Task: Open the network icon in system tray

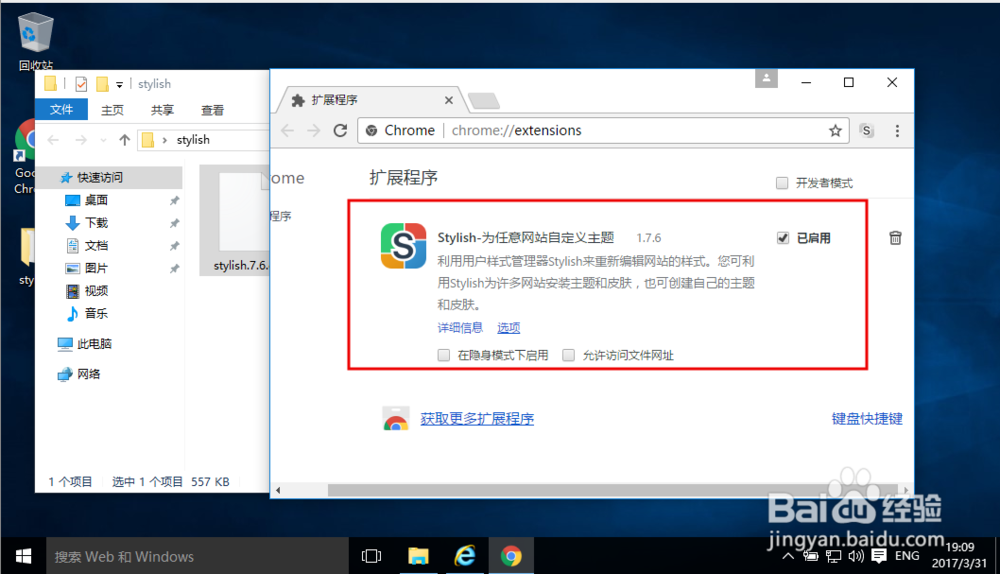Action: 833,556
